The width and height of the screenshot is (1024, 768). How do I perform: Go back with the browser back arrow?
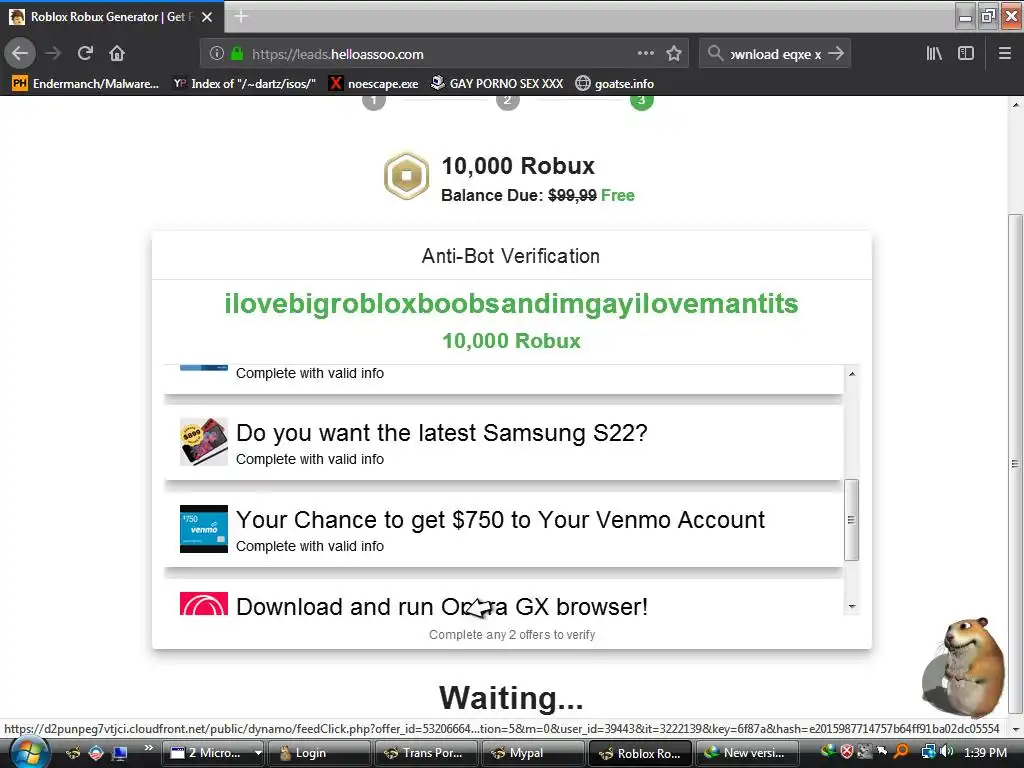point(20,53)
